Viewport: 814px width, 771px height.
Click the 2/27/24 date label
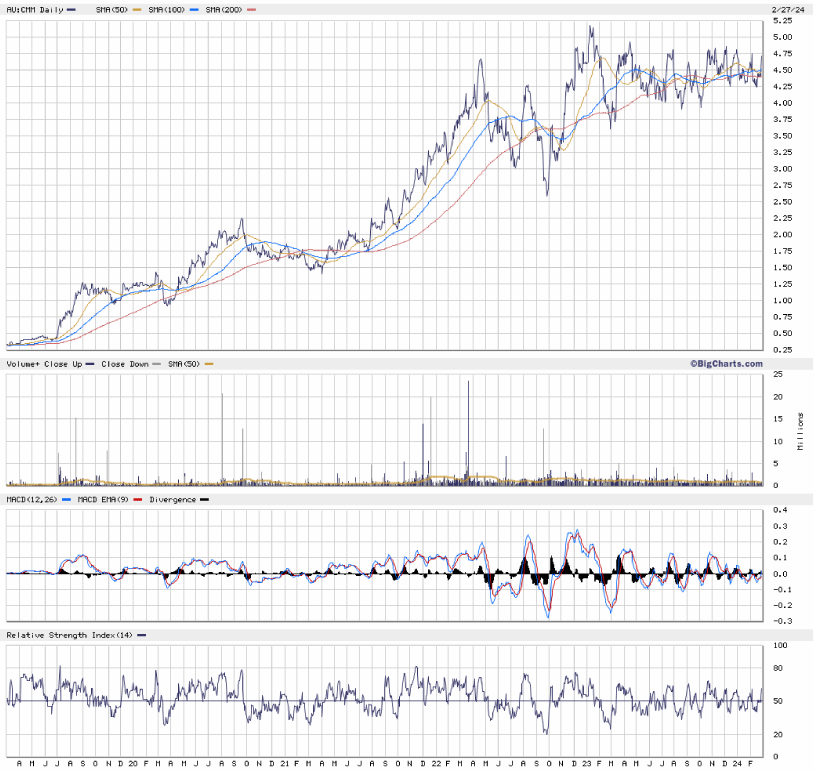(x=787, y=9)
